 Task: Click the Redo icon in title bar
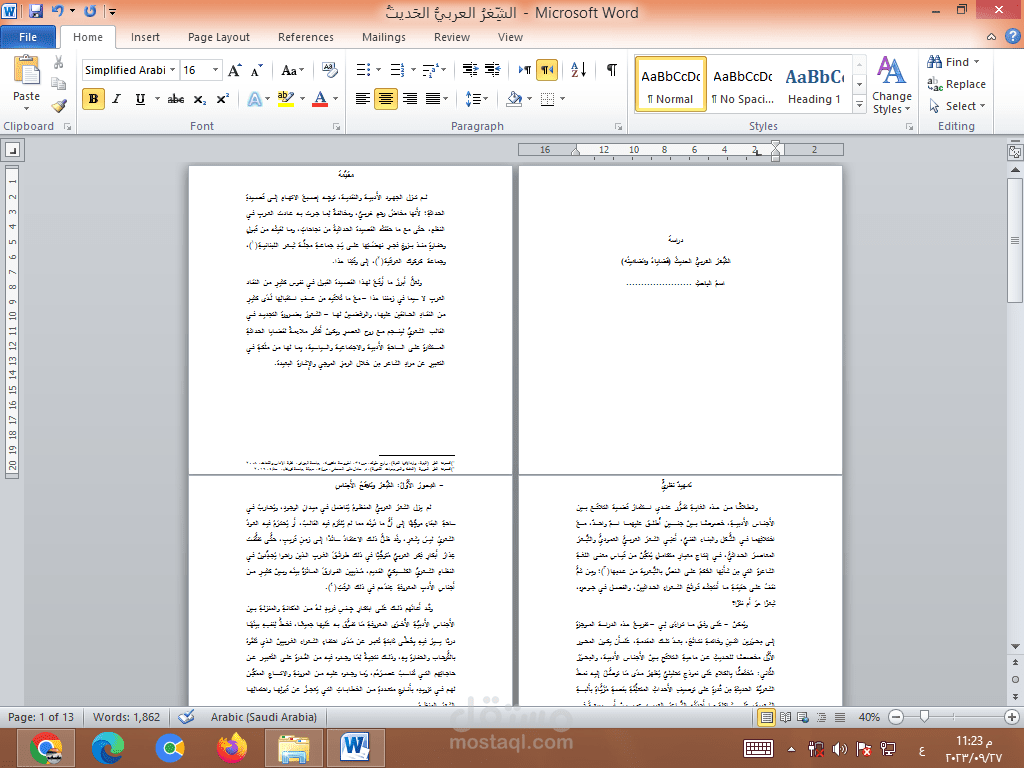coord(90,11)
